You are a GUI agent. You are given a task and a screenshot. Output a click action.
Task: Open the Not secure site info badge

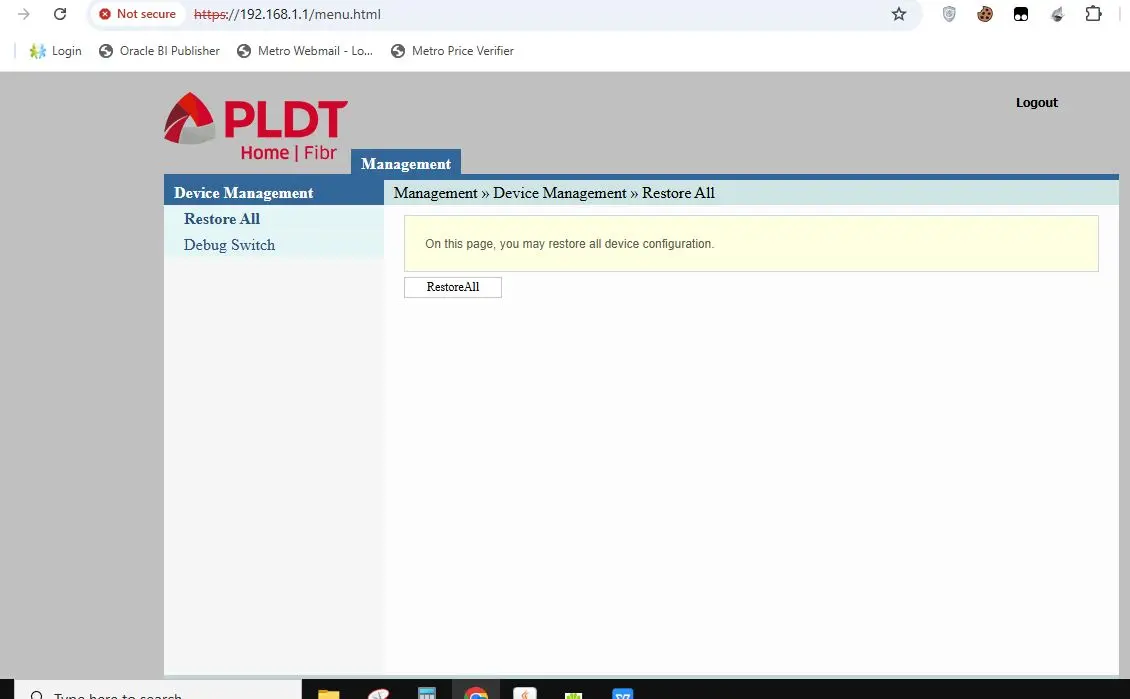tap(137, 14)
